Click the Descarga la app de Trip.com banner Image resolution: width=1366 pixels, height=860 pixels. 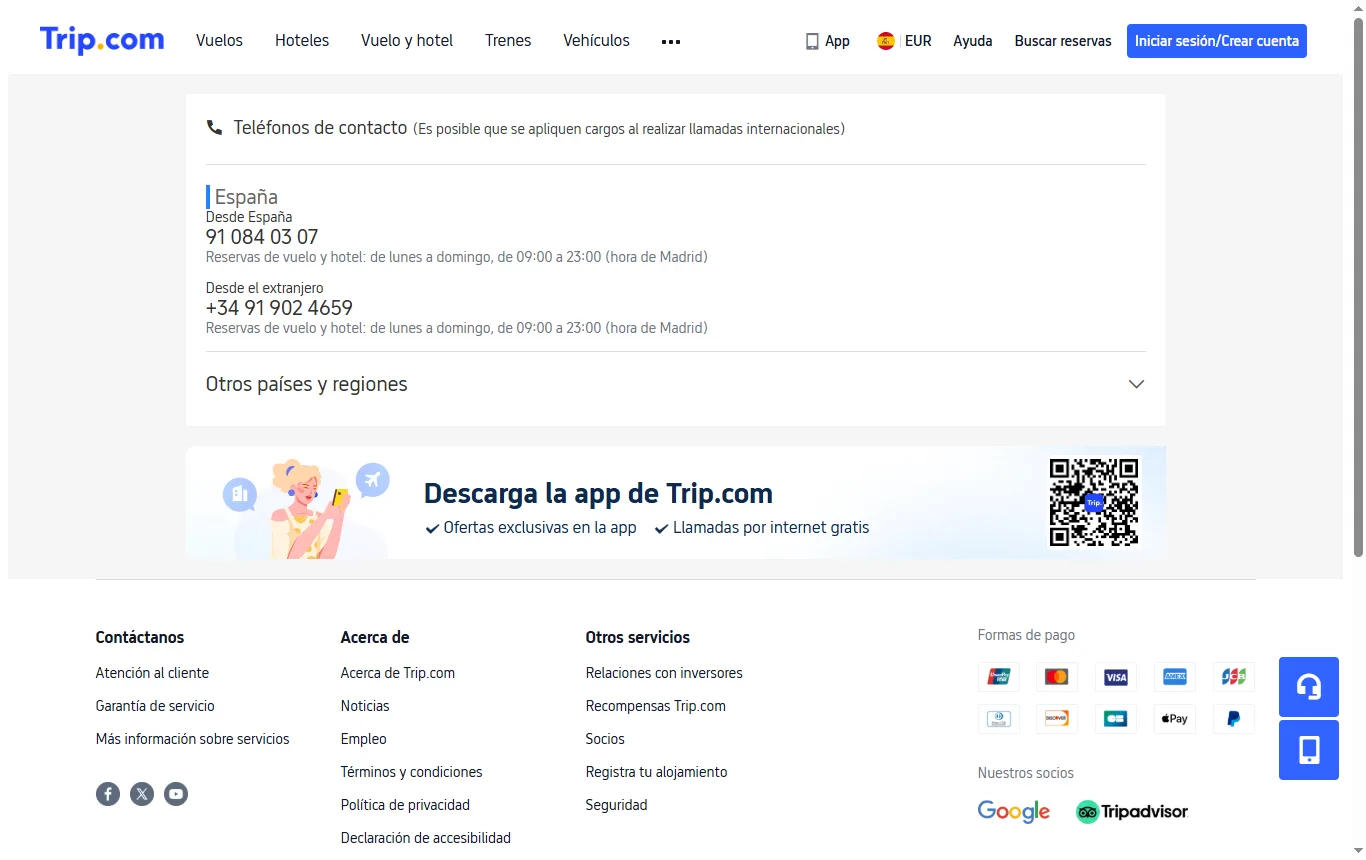(676, 502)
